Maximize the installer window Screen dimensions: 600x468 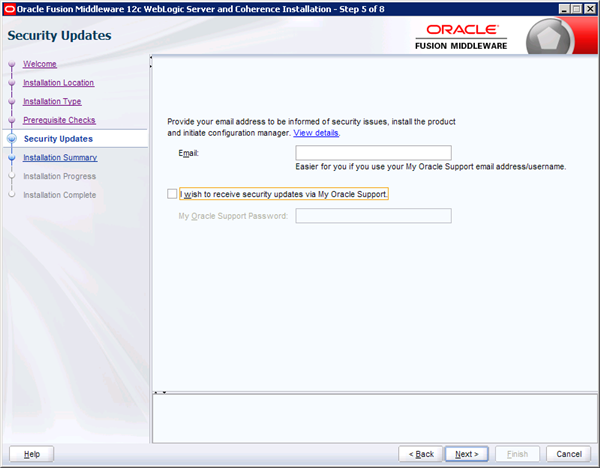[x=576, y=9]
